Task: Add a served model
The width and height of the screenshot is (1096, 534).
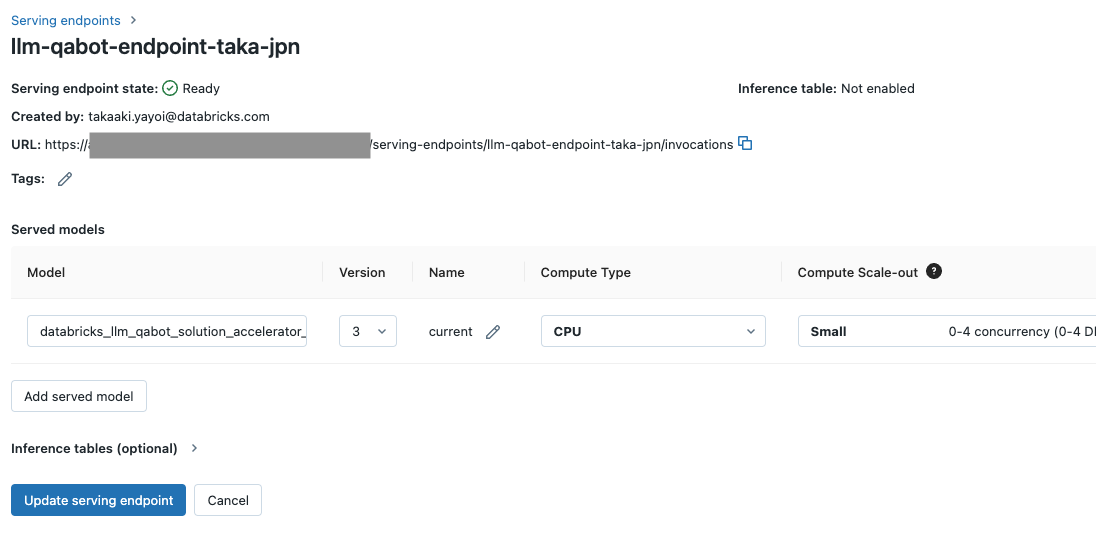Action: (79, 396)
